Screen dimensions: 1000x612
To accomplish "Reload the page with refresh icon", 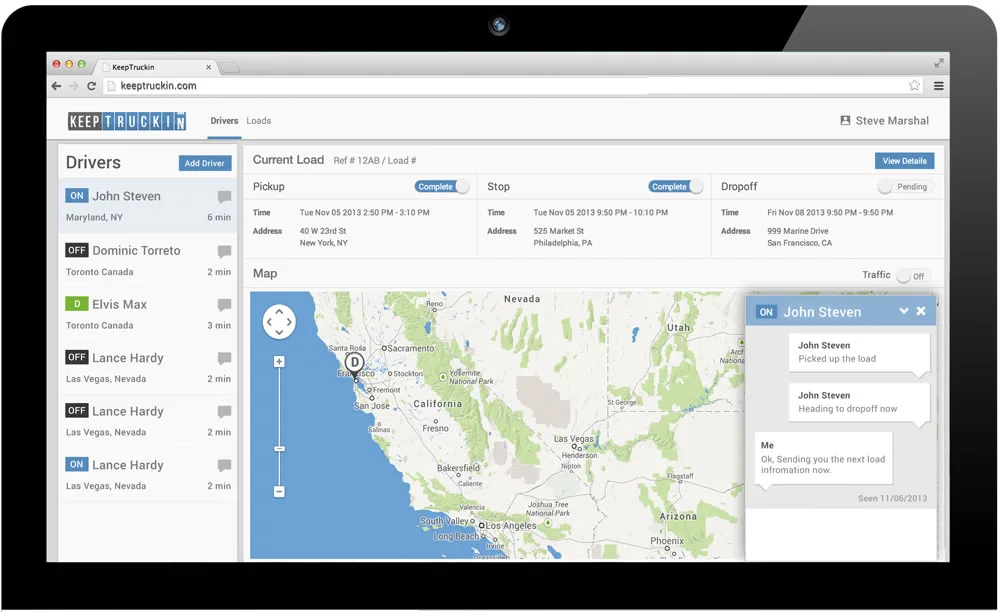I will 91,85.
